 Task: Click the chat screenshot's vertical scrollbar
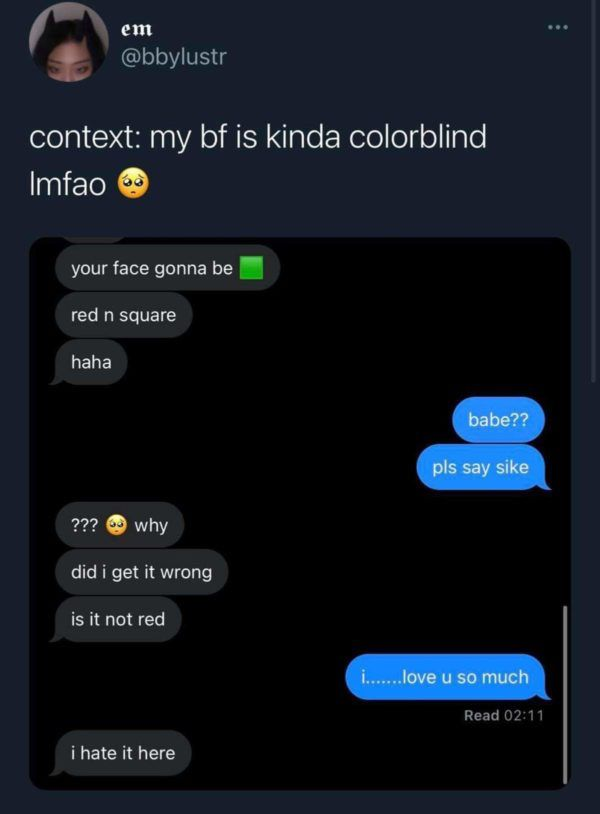coord(565,694)
